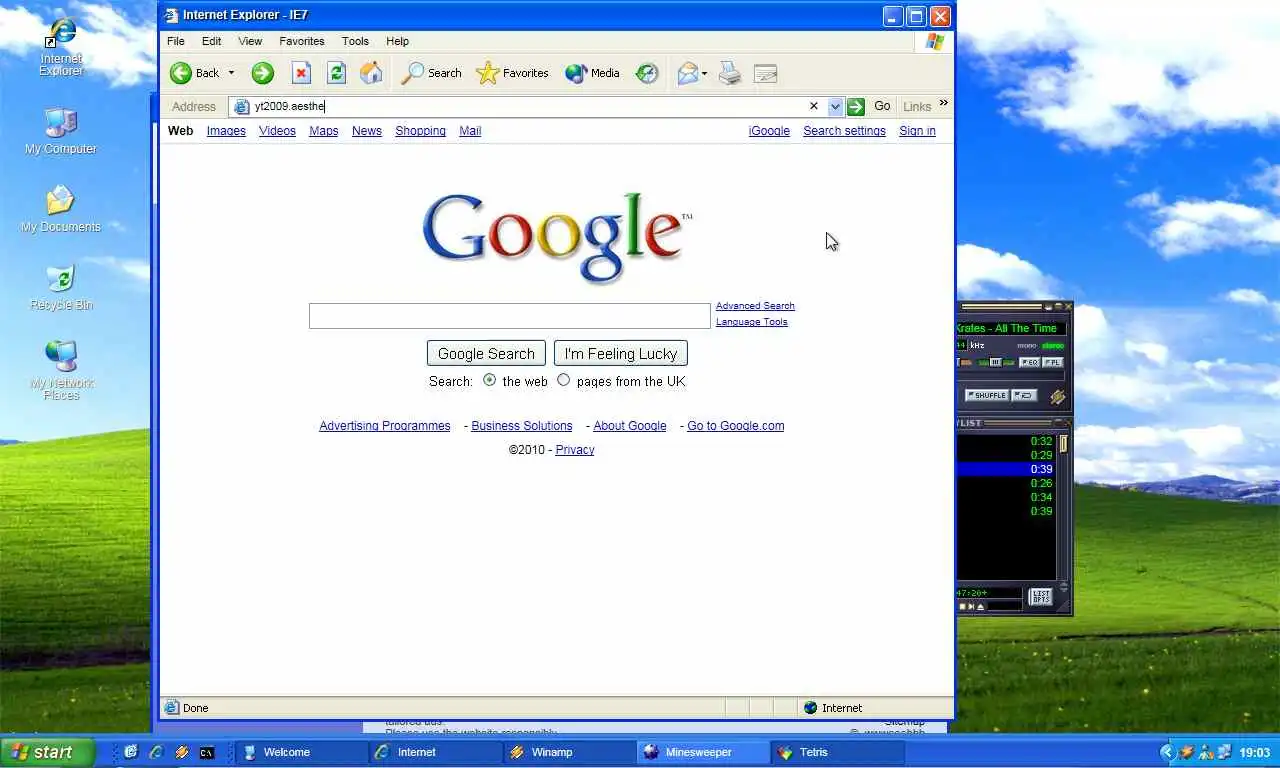Expand the Links toolbar chevron
This screenshot has width=1280, height=768.
(943, 103)
